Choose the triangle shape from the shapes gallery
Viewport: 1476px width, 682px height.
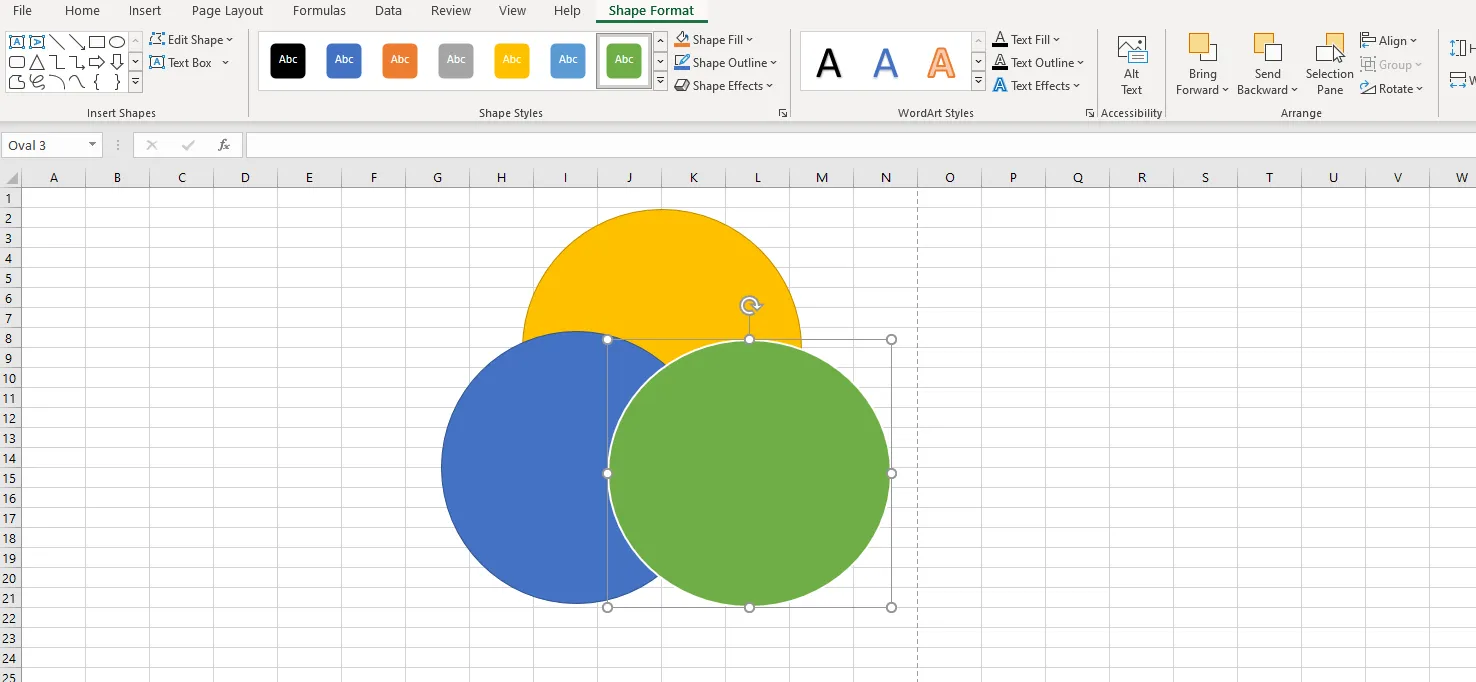[x=37, y=62]
